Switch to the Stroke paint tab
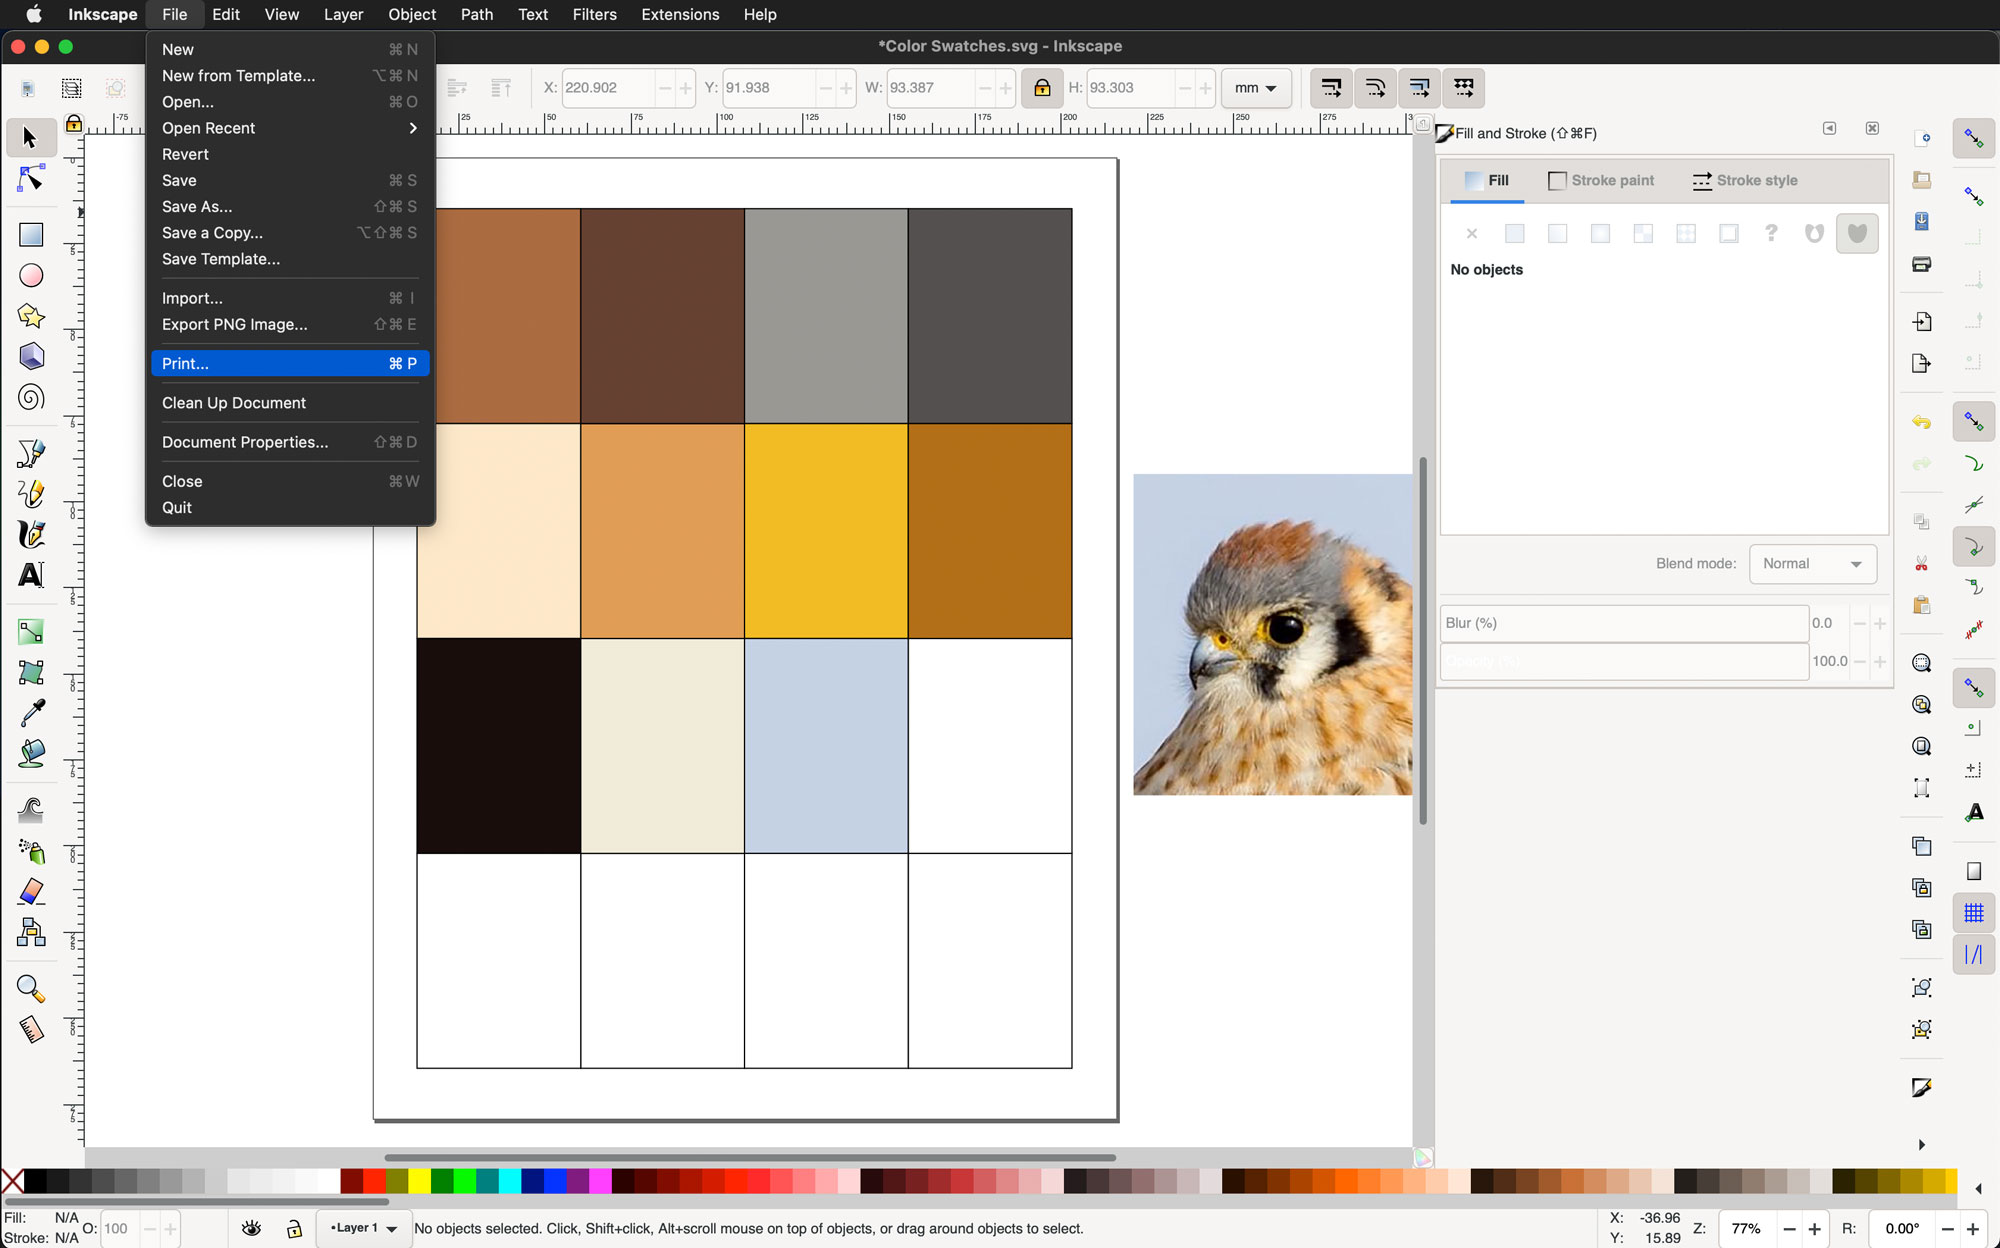 [1601, 181]
